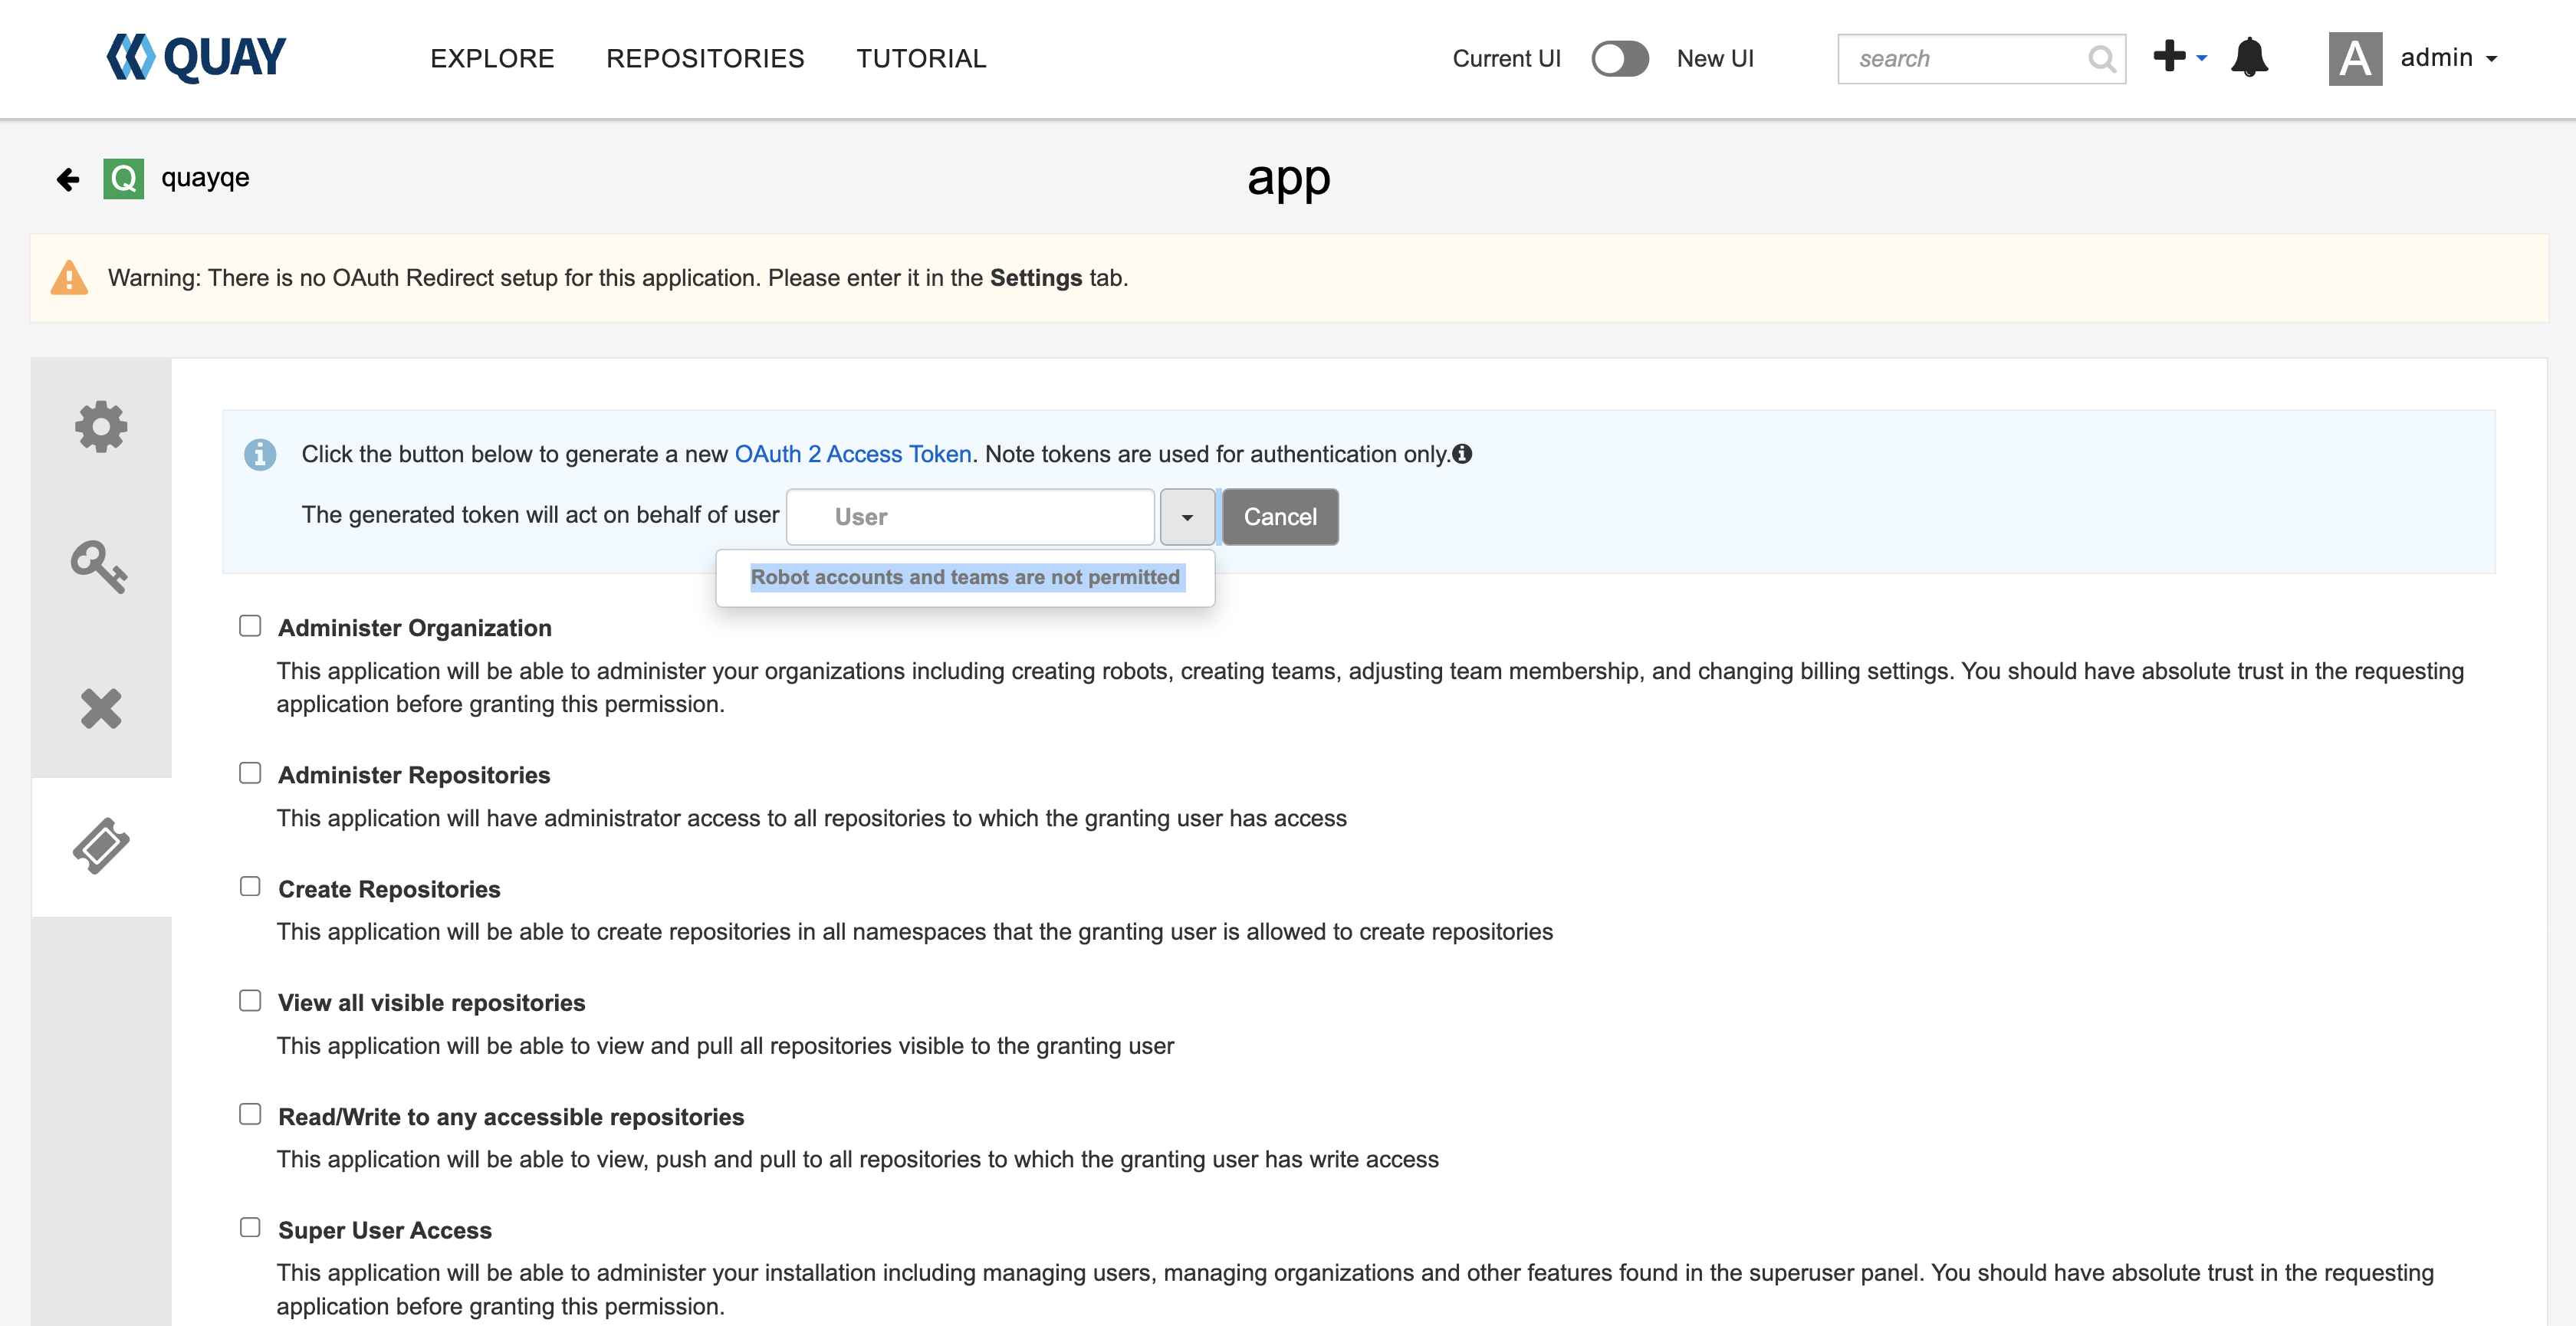
Task: Go to the Repositories nav item
Action: 705,59
